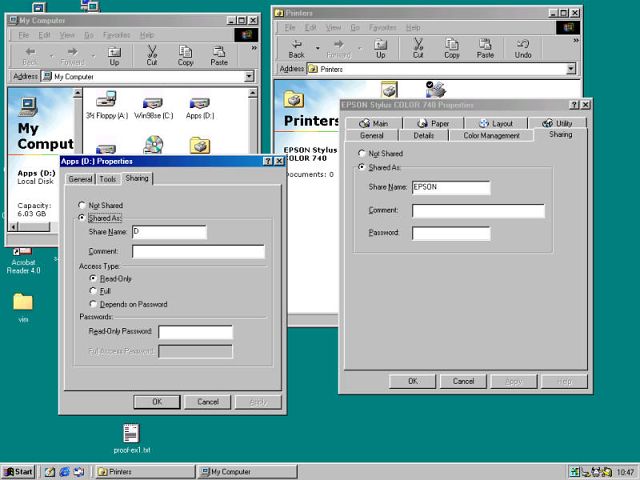Select the Win98se (C:) drive icon
This screenshot has width=640, height=480.
153,107
